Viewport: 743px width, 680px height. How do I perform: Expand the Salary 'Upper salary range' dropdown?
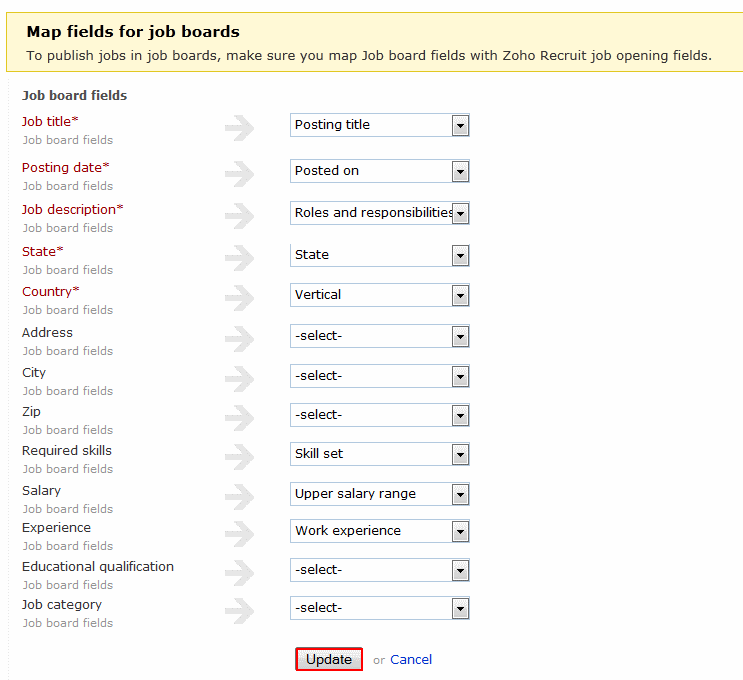[379, 494]
